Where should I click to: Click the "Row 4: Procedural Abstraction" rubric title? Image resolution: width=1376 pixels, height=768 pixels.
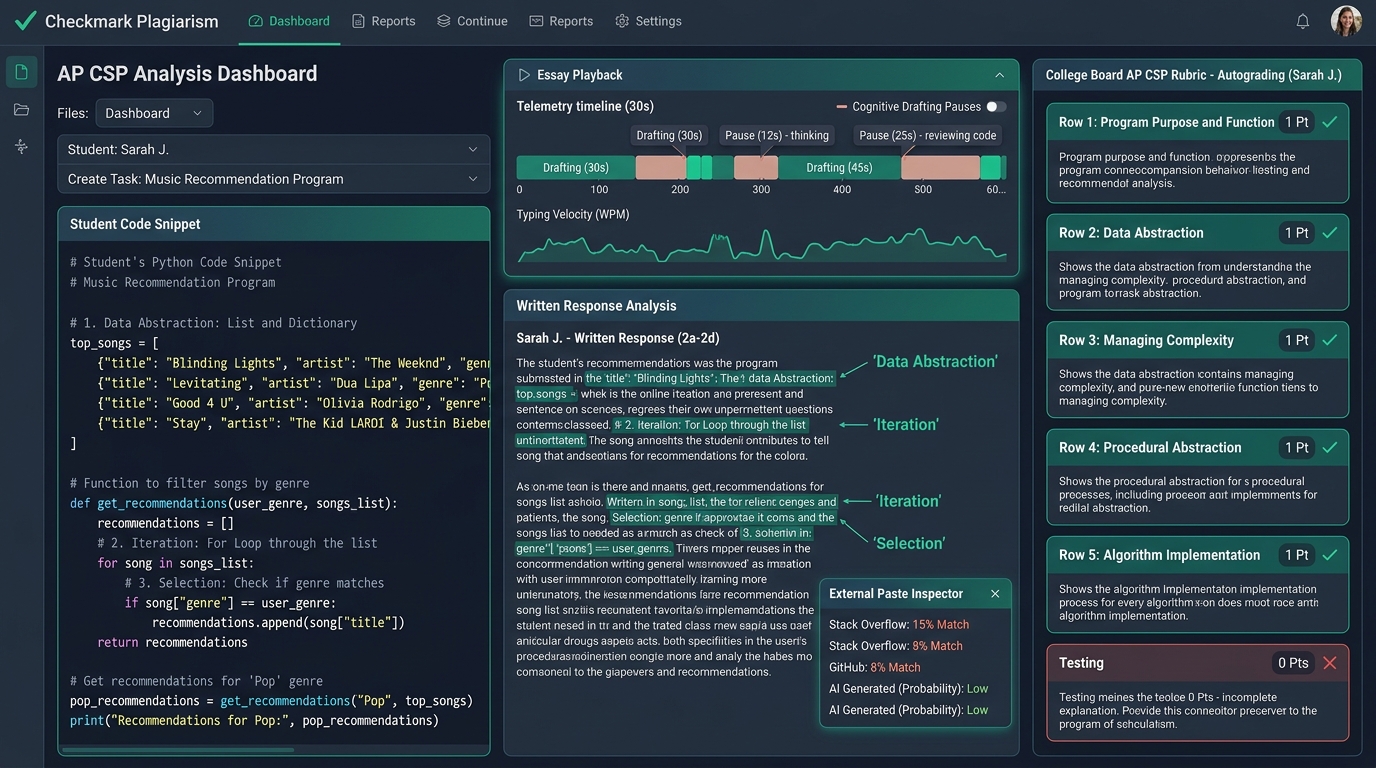click(x=1150, y=448)
